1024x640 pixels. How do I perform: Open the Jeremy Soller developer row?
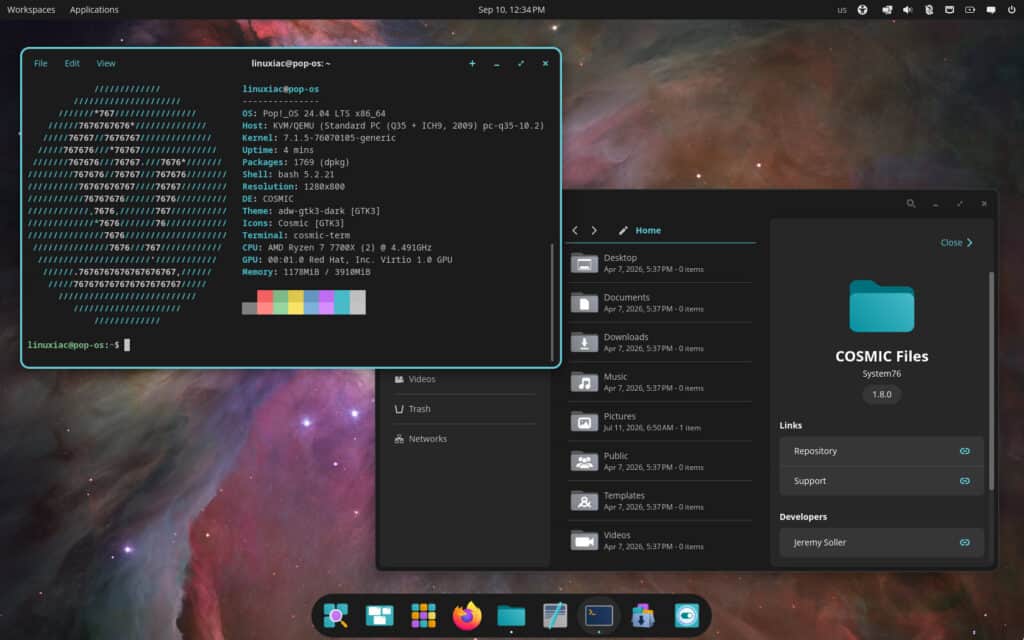tap(882, 543)
